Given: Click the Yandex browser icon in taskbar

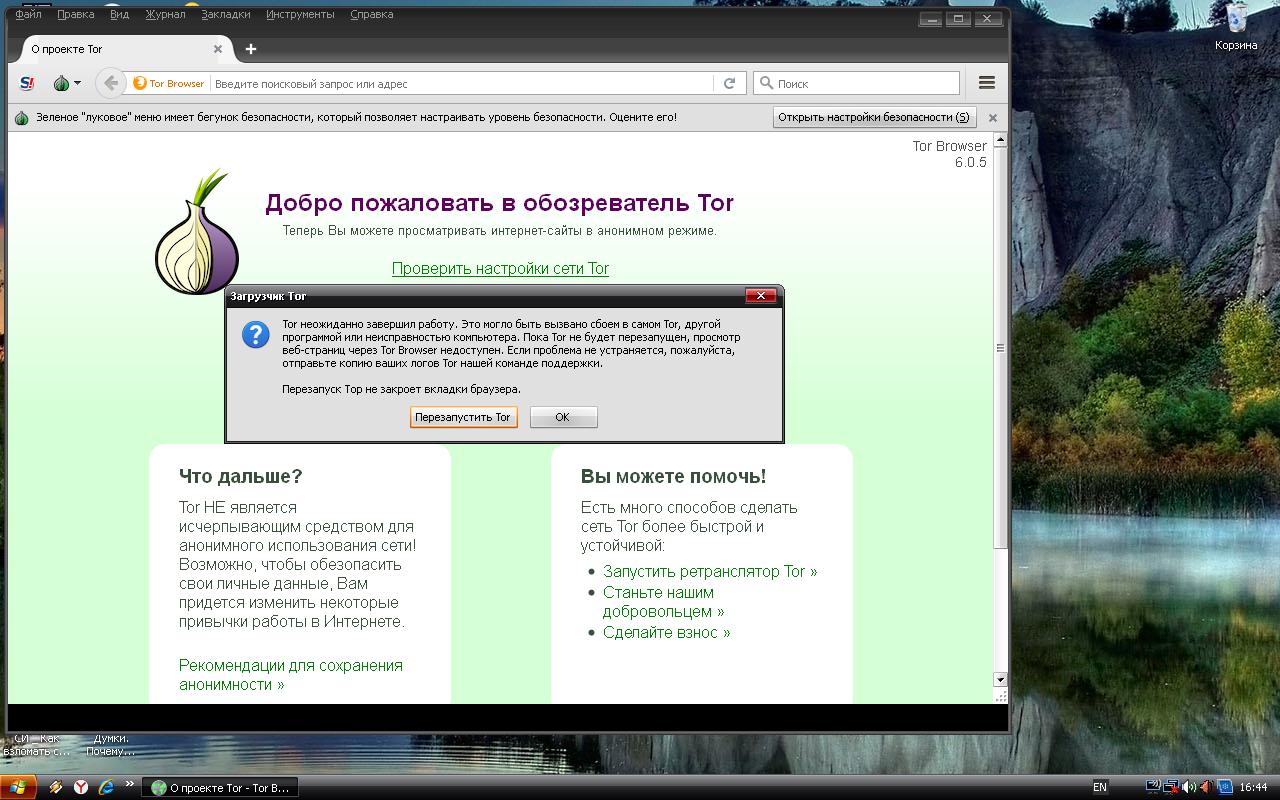Looking at the screenshot, I should tap(81, 787).
